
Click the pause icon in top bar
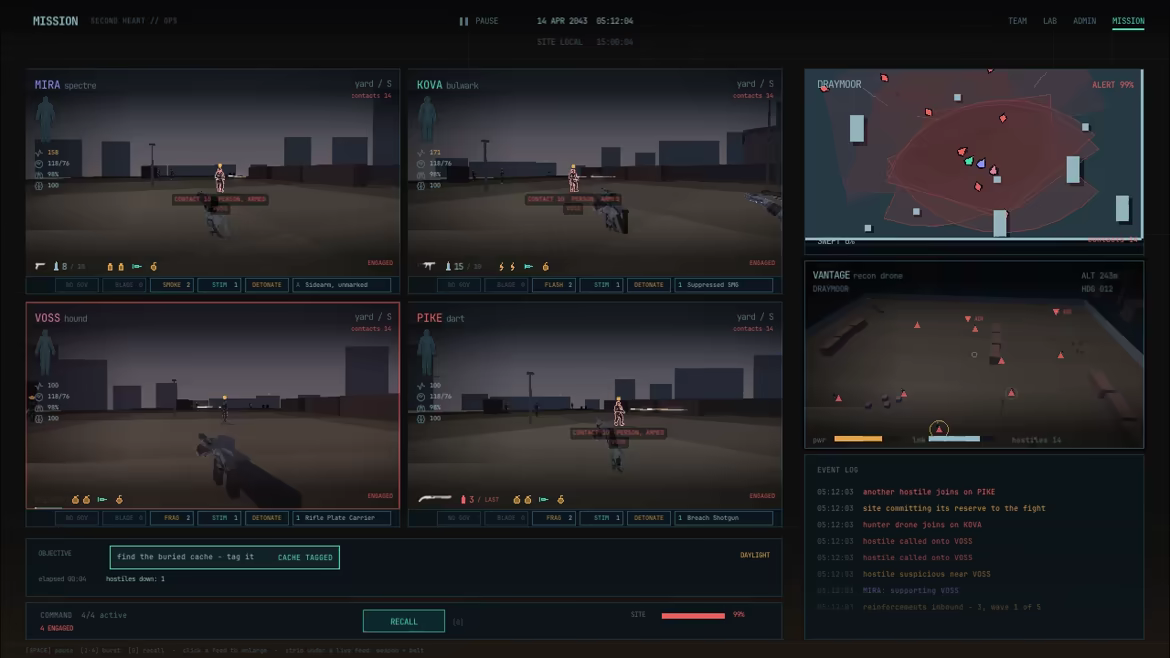tap(463, 21)
